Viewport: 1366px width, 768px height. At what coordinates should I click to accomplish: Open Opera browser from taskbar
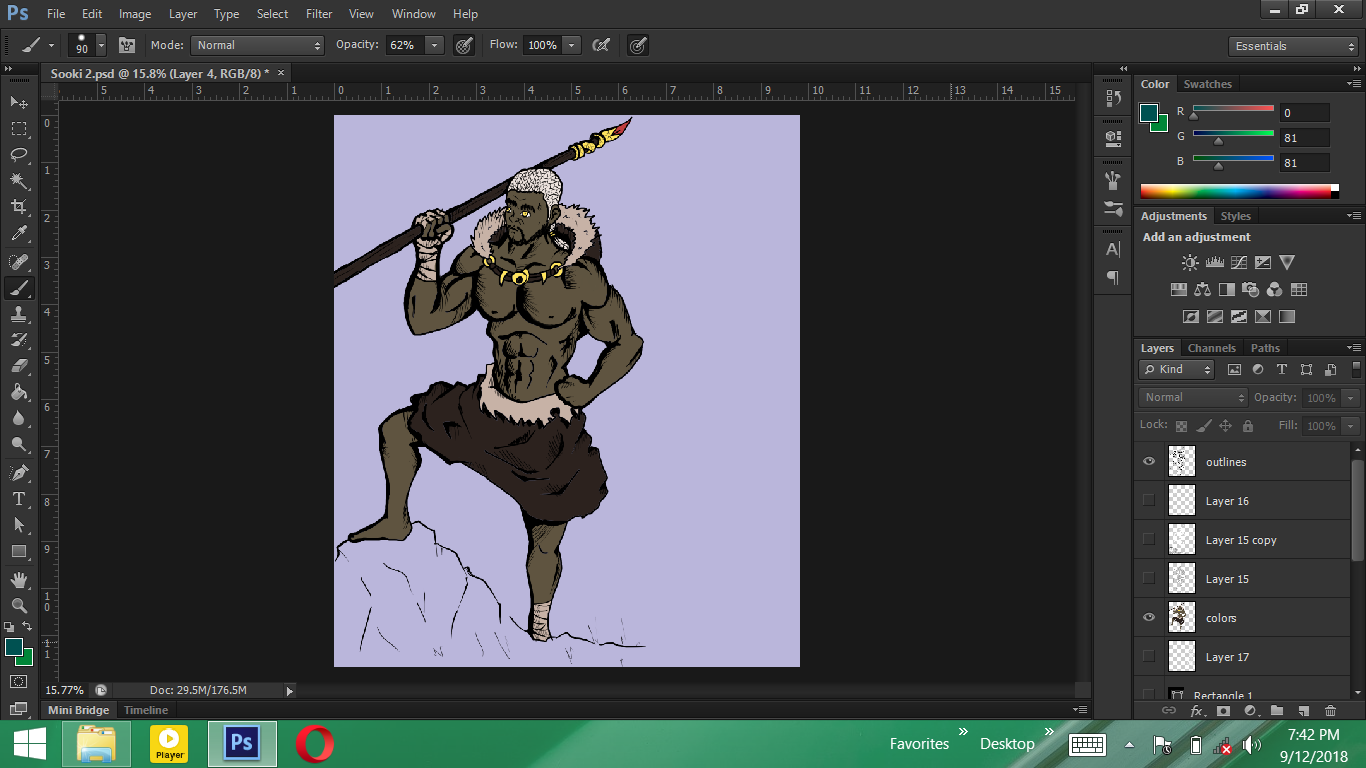pos(314,743)
